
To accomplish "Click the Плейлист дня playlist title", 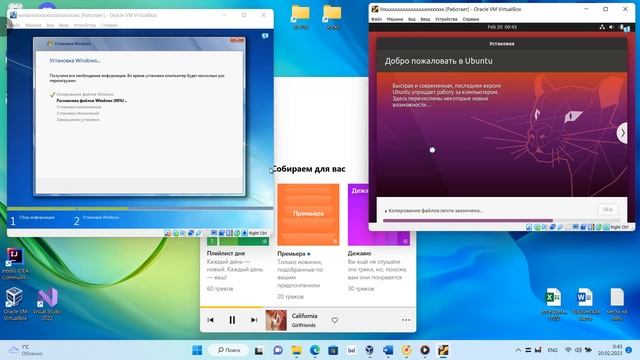I will tap(225, 253).
